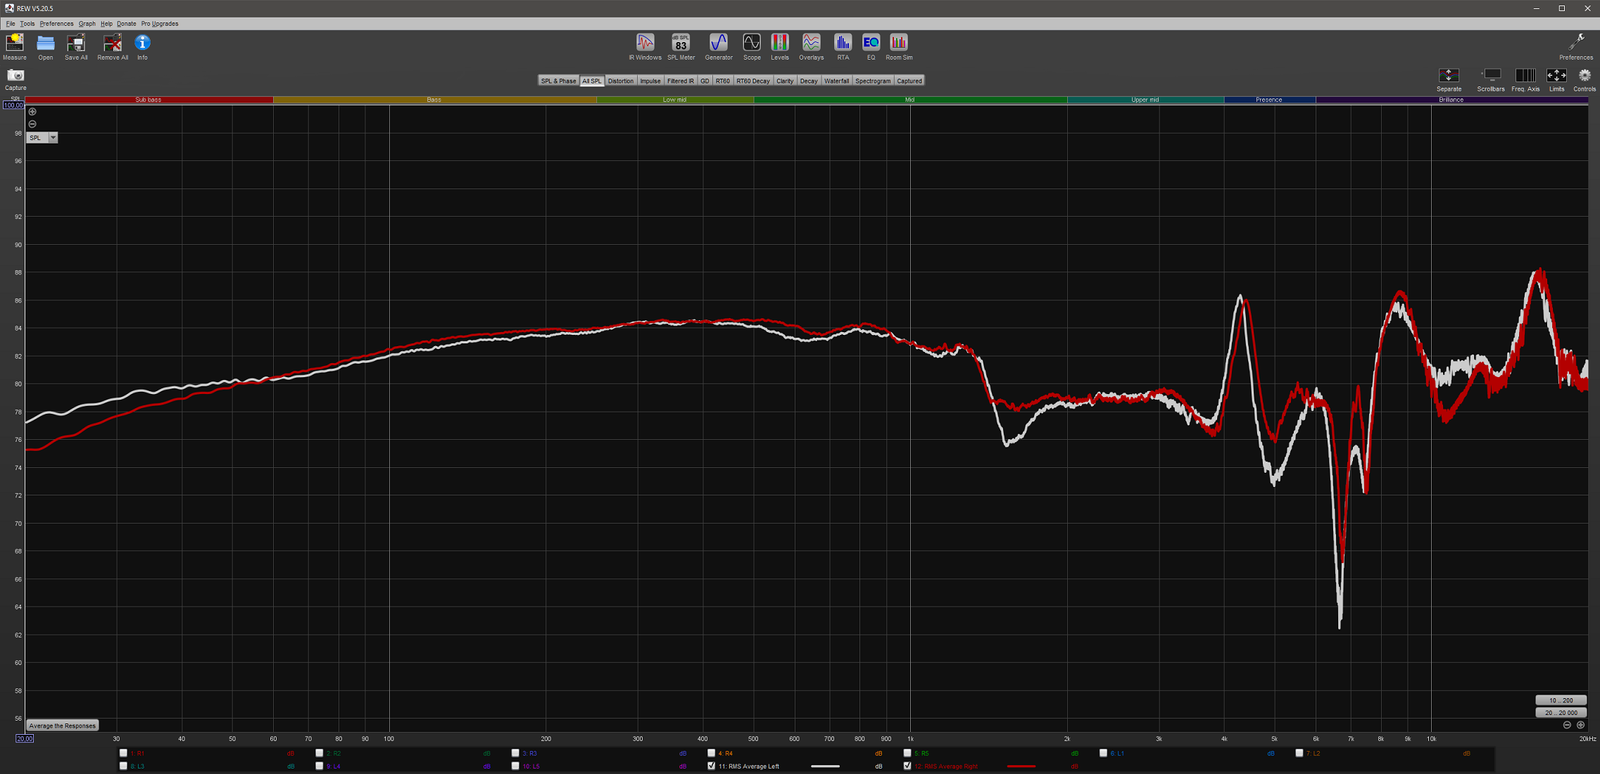
Task: Click the 20..20 000 frequency range button
Action: (x=1560, y=713)
